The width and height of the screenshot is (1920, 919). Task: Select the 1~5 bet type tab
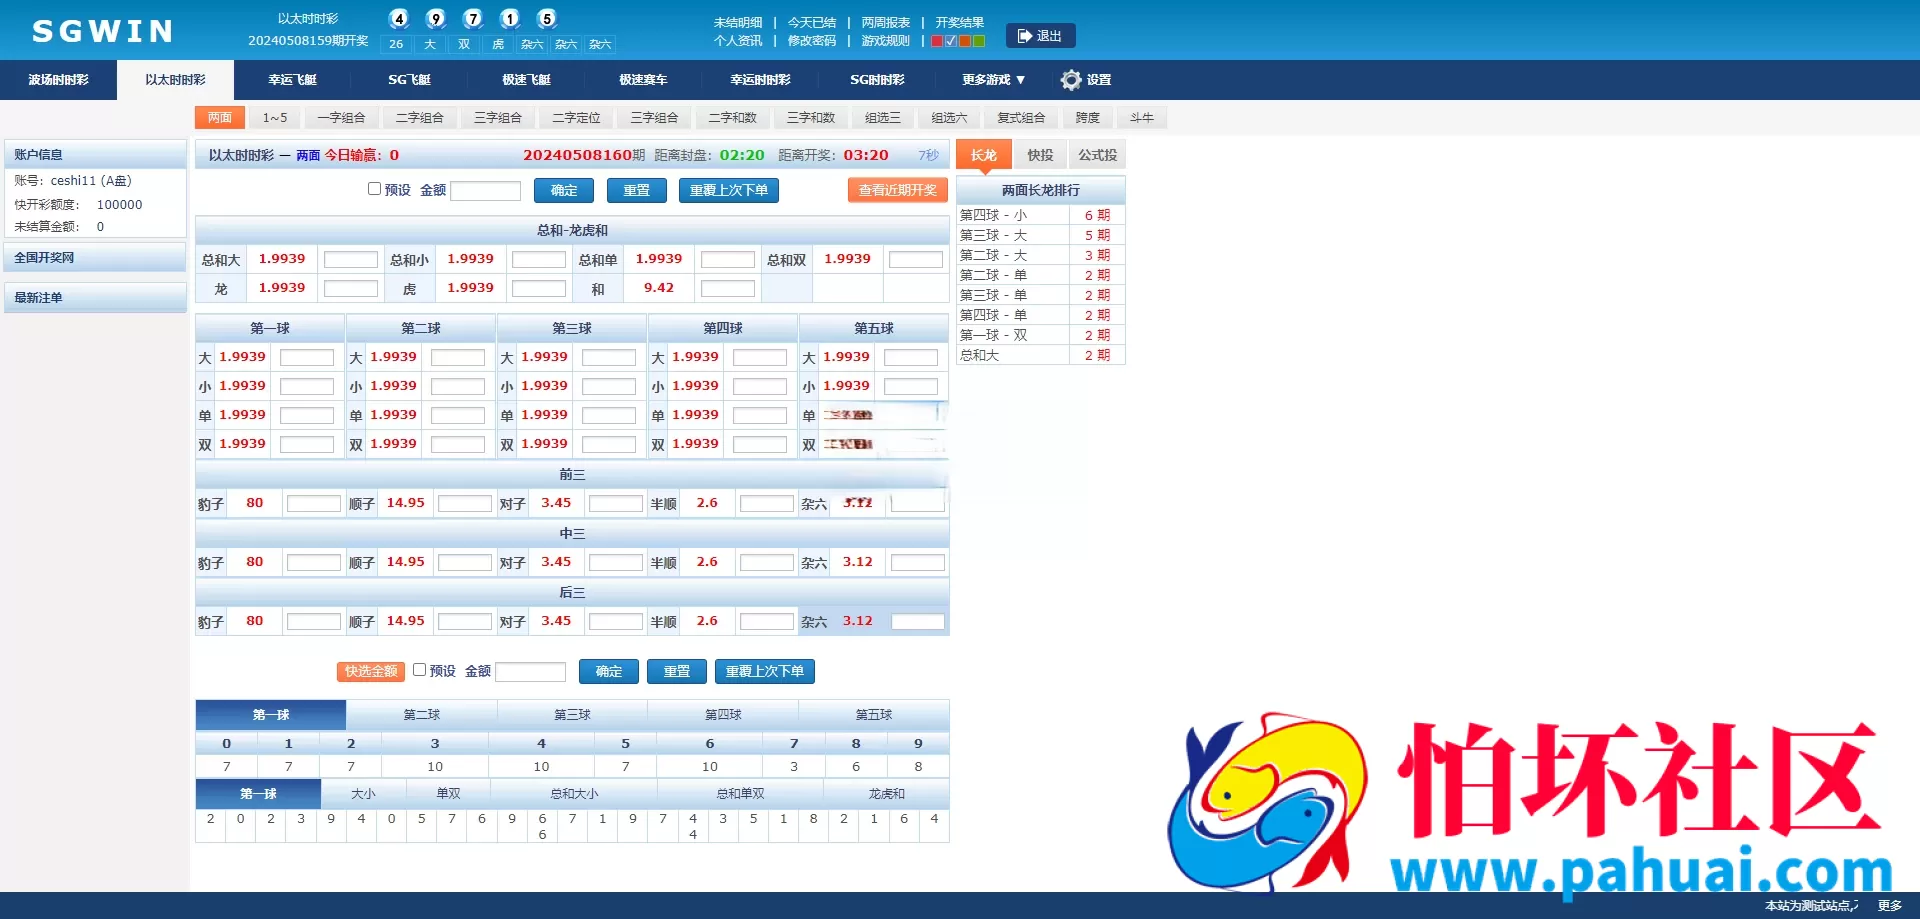(x=275, y=118)
